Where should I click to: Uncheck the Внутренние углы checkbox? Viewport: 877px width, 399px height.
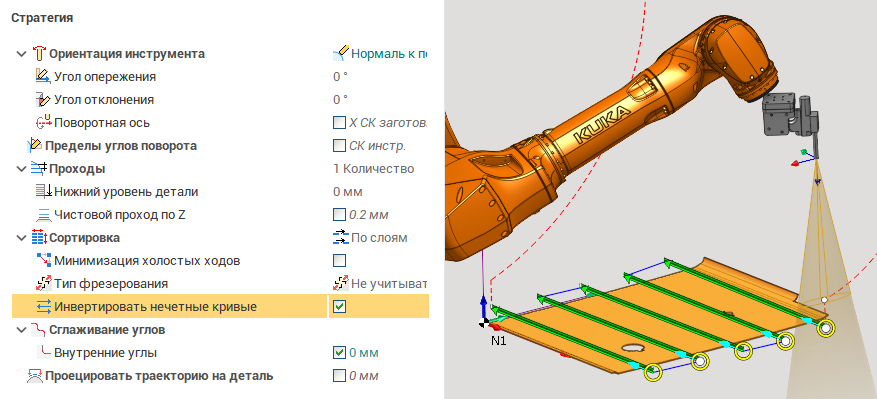coord(339,353)
